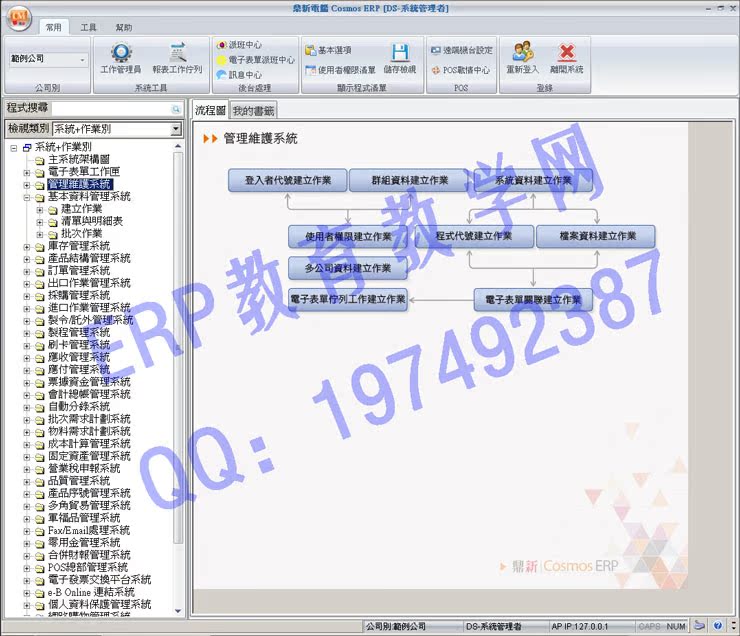
Task: Click the 程式搜尋 input field
Action: [x=111, y=109]
